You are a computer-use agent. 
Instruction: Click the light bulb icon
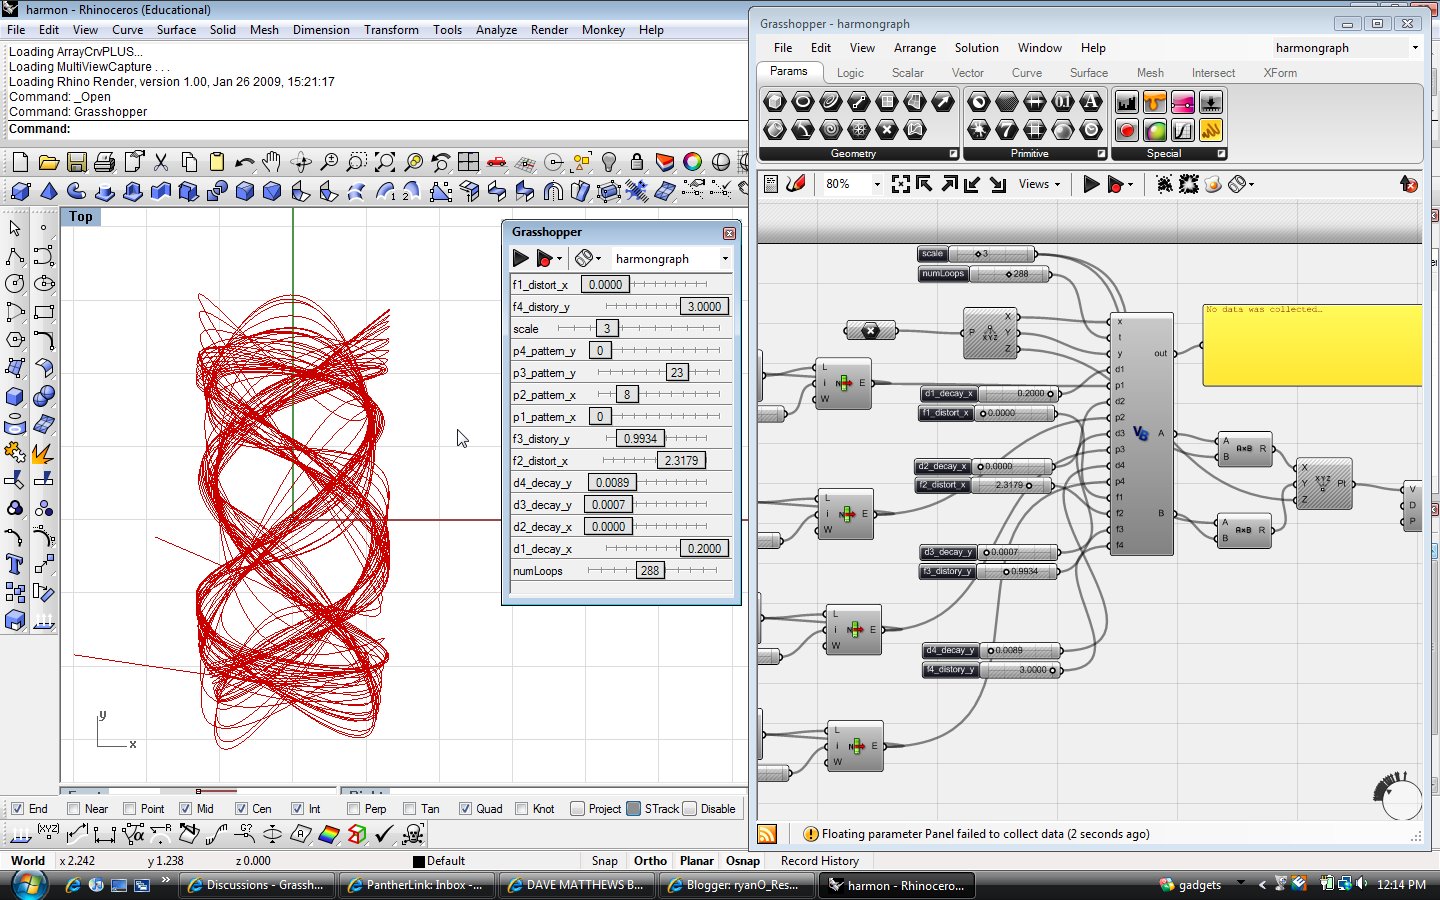click(609, 162)
